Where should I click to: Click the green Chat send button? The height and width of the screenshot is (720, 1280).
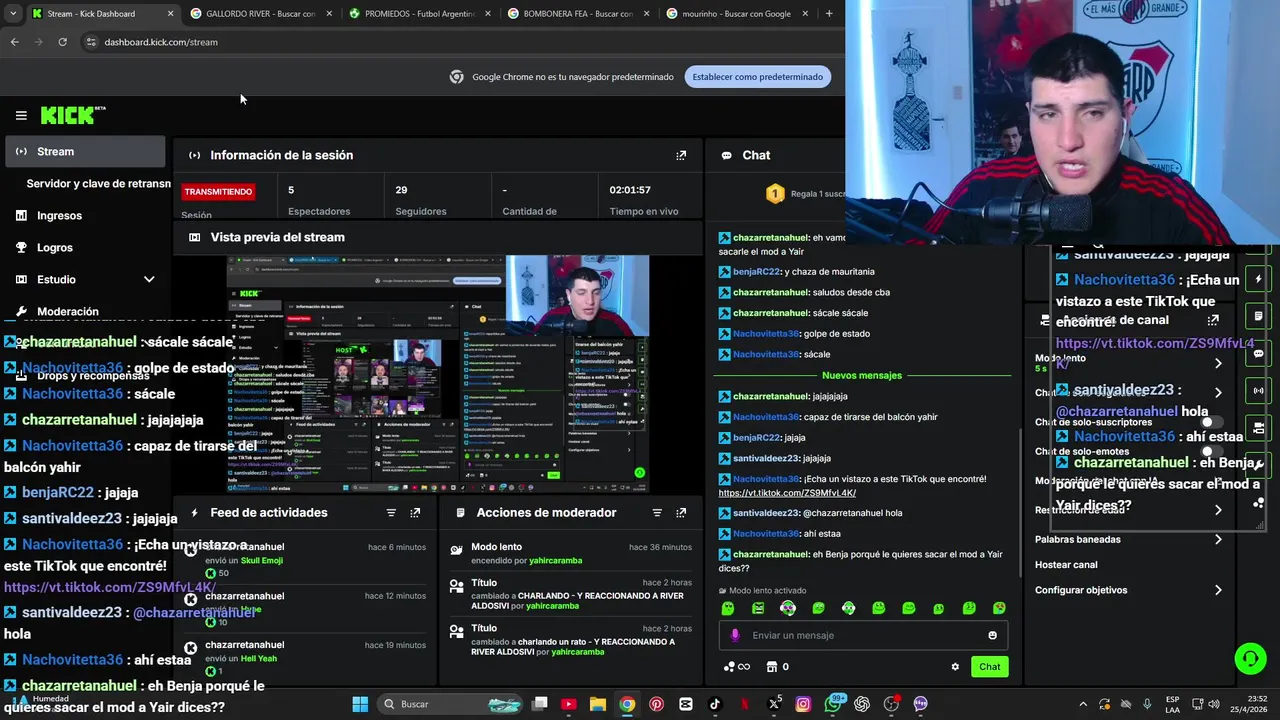tap(989, 667)
